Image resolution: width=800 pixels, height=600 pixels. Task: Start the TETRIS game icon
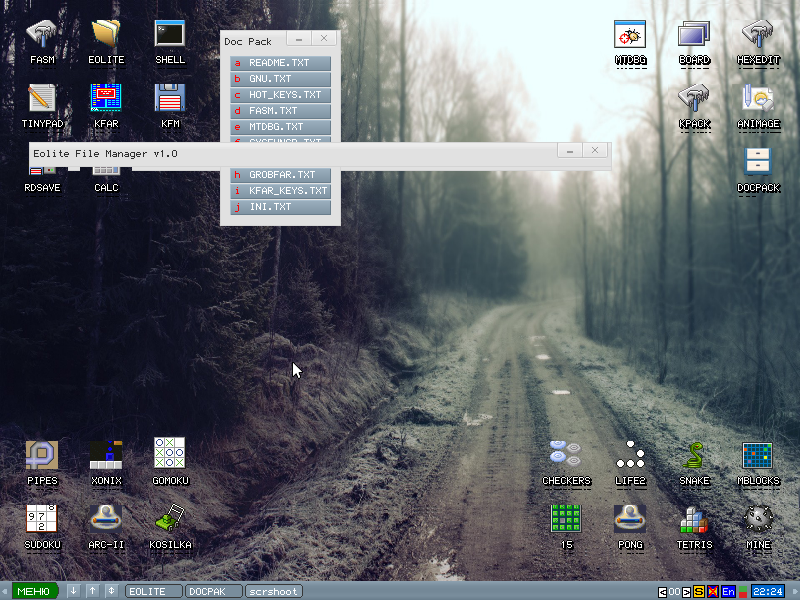coord(694,521)
